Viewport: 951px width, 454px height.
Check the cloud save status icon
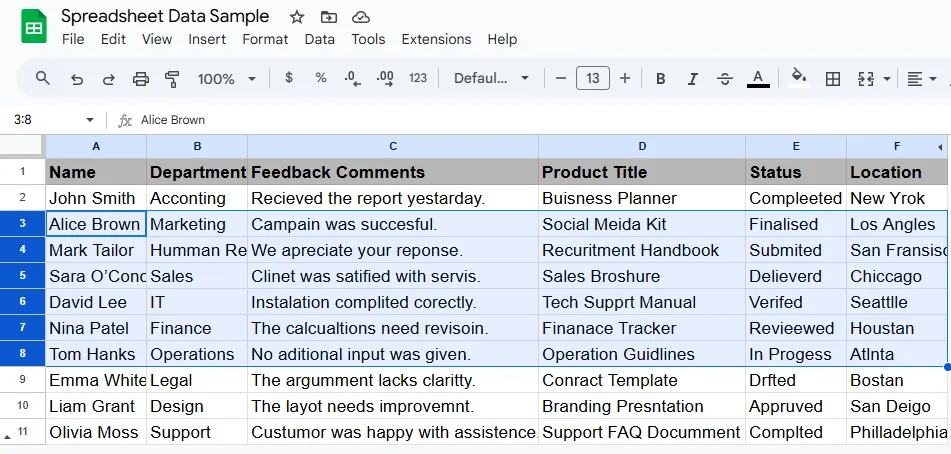[x=361, y=17]
